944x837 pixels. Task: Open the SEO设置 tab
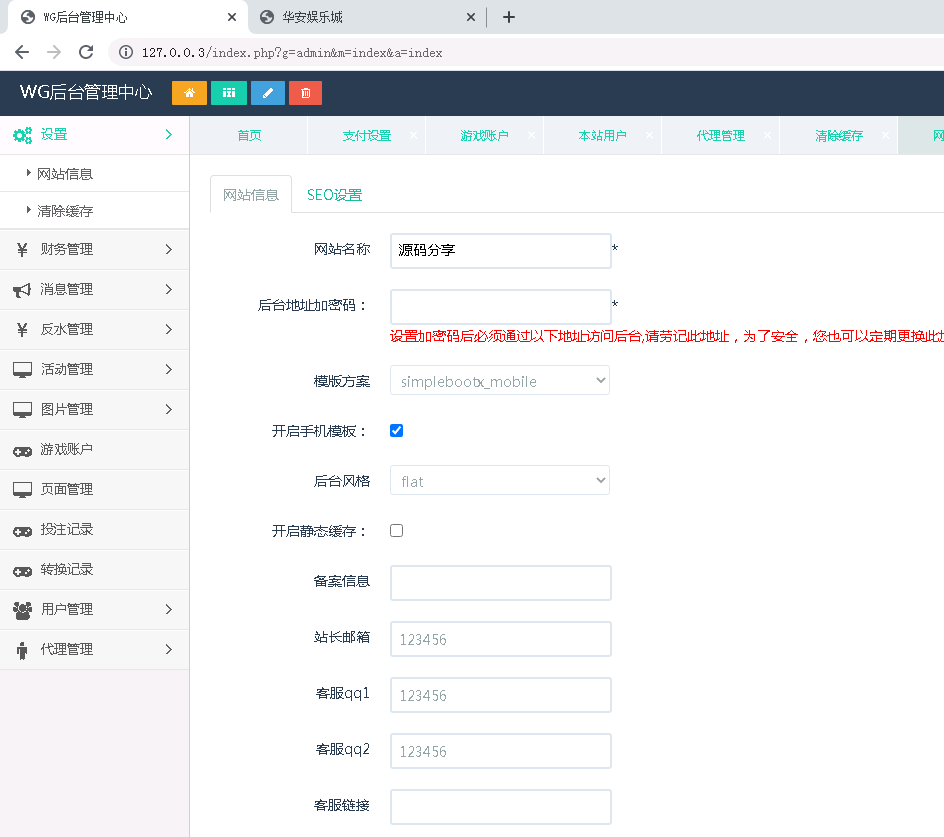click(x=334, y=195)
